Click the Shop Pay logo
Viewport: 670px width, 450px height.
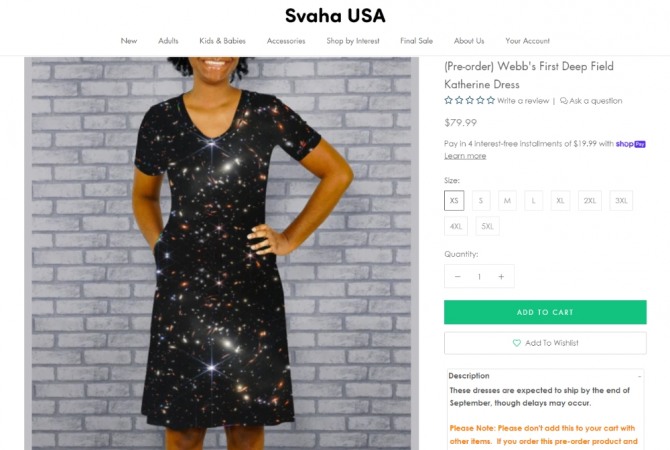click(631, 143)
